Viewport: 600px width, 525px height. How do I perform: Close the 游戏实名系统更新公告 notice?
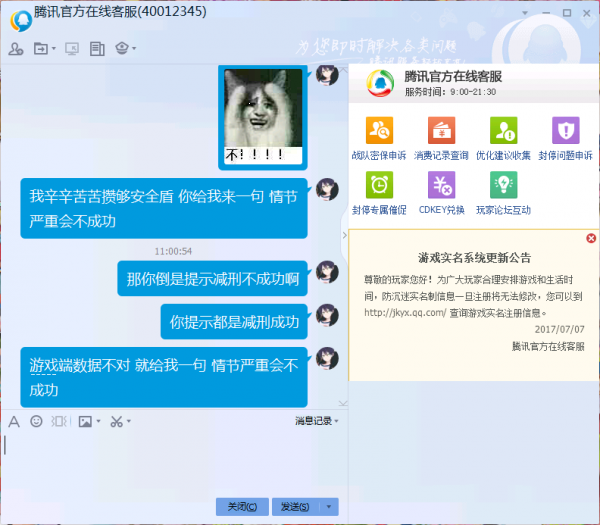[591, 238]
